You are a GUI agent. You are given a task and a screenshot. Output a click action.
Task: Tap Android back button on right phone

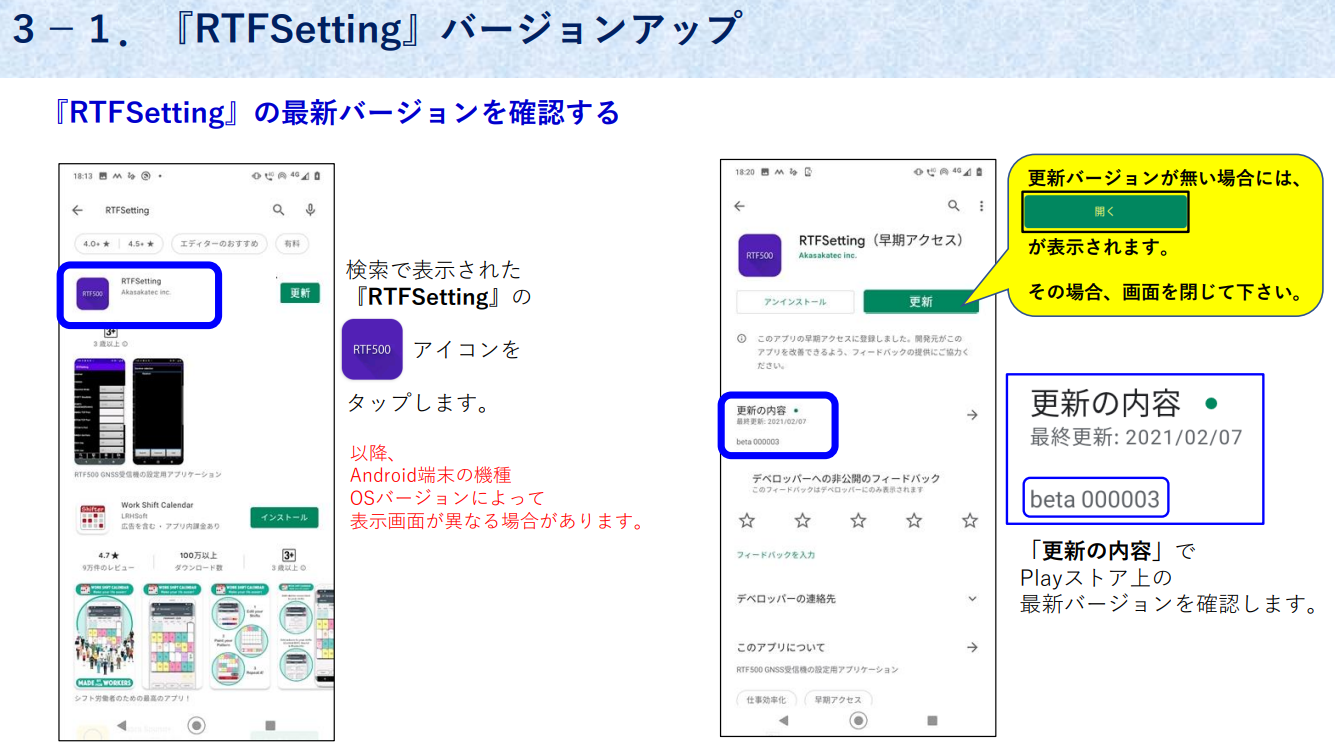[783, 720]
